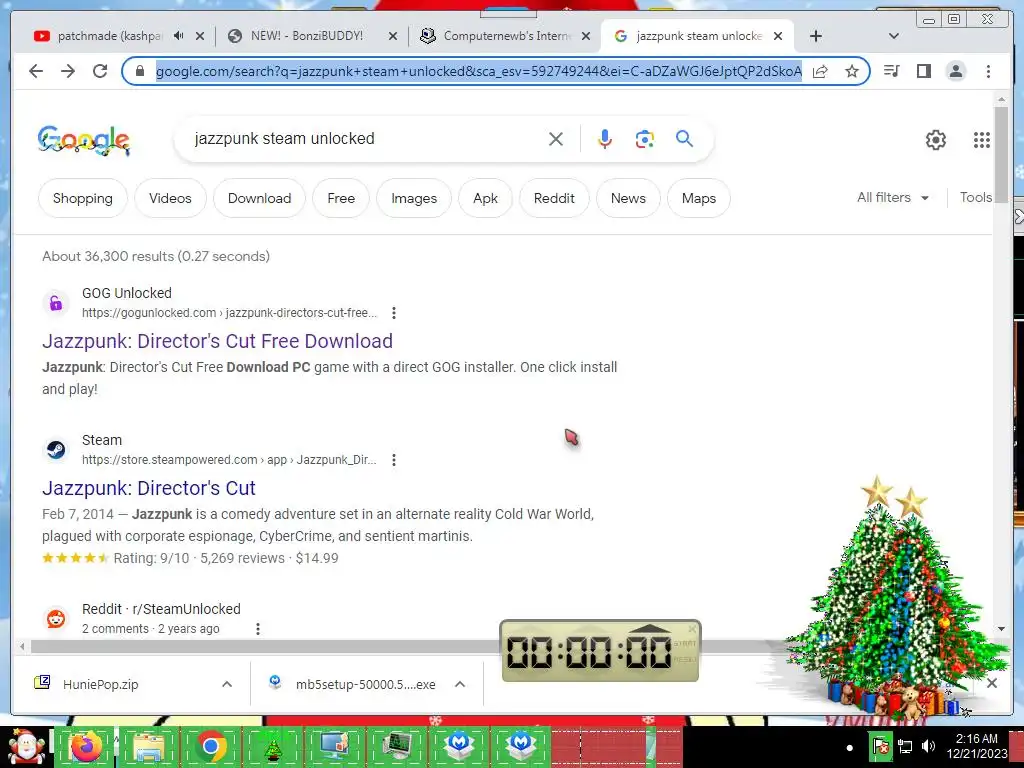Open the Action Center flag icon
Viewport: 1024px width, 768px height.
(x=880, y=746)
